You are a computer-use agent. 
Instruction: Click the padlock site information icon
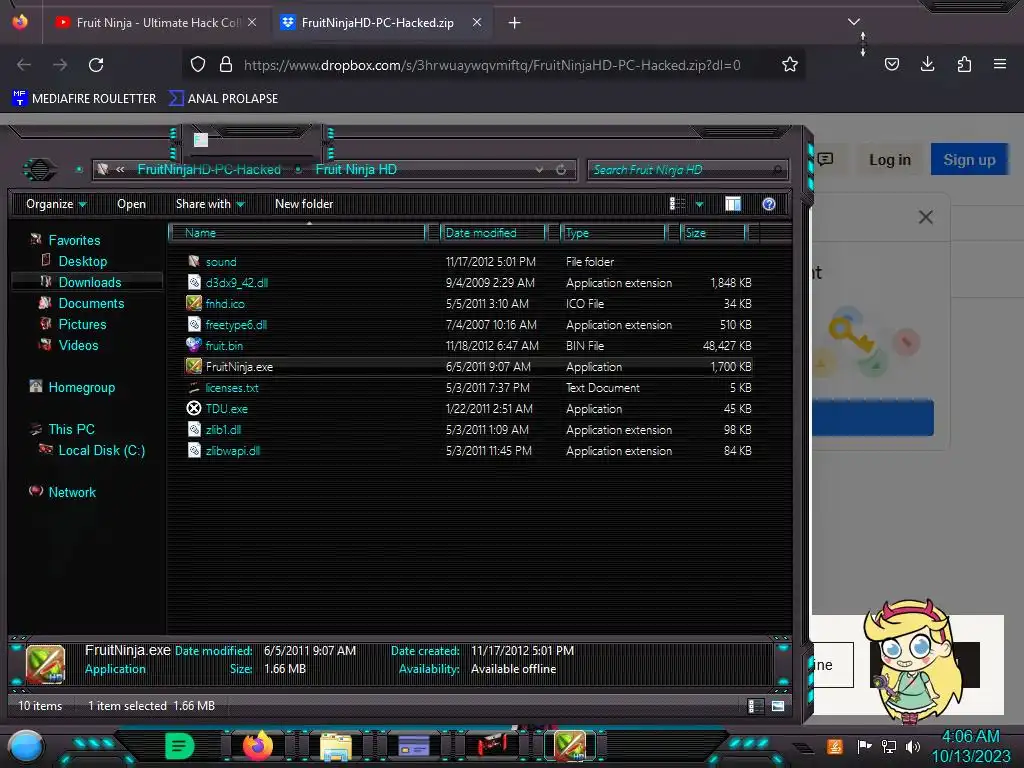pyautogui.click(x=226, y=65)
